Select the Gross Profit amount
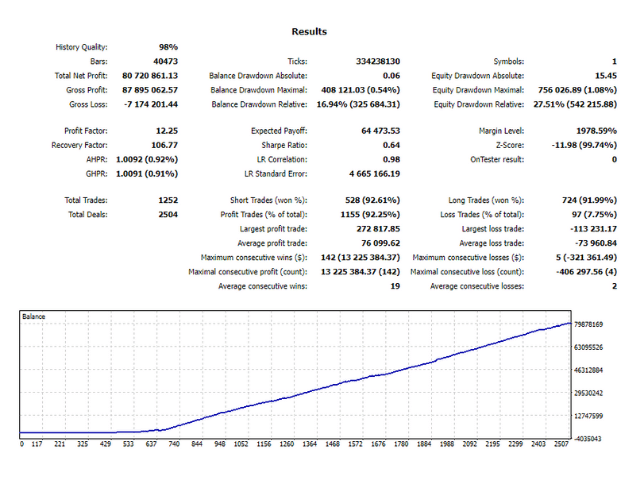 [149, 89]
